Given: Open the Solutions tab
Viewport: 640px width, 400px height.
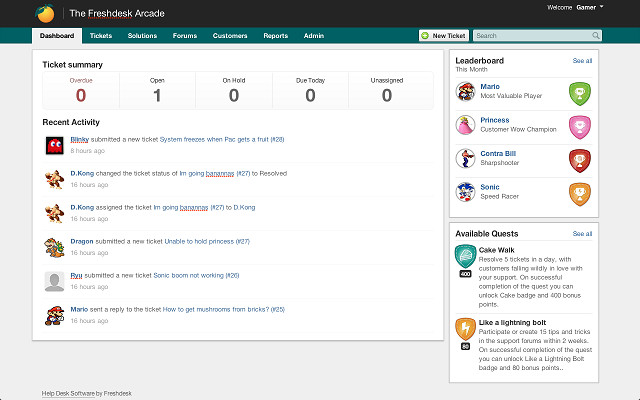Looking at the screenshot, I should pyautogui.click(x=142, y=36).
